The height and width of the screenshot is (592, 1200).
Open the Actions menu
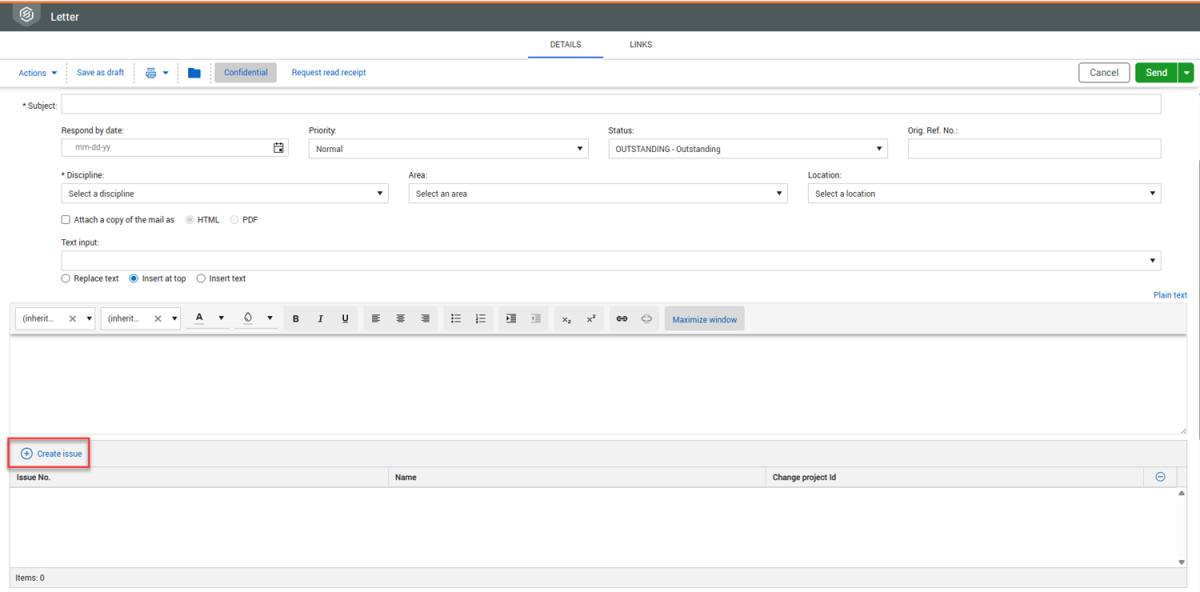click(38, 73)
